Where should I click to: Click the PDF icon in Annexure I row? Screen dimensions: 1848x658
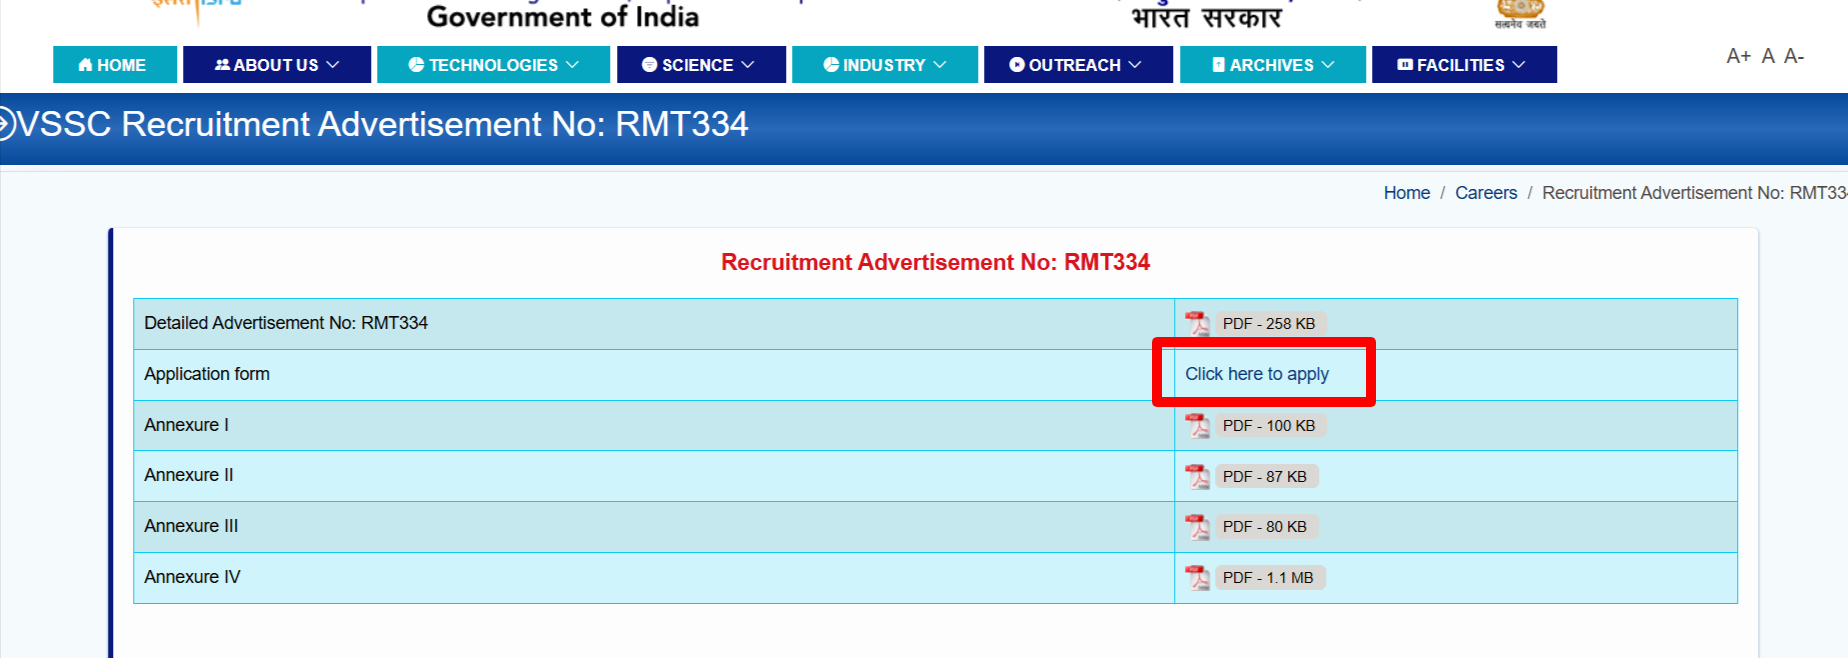pyautogui.click(x=1197, y=425)
